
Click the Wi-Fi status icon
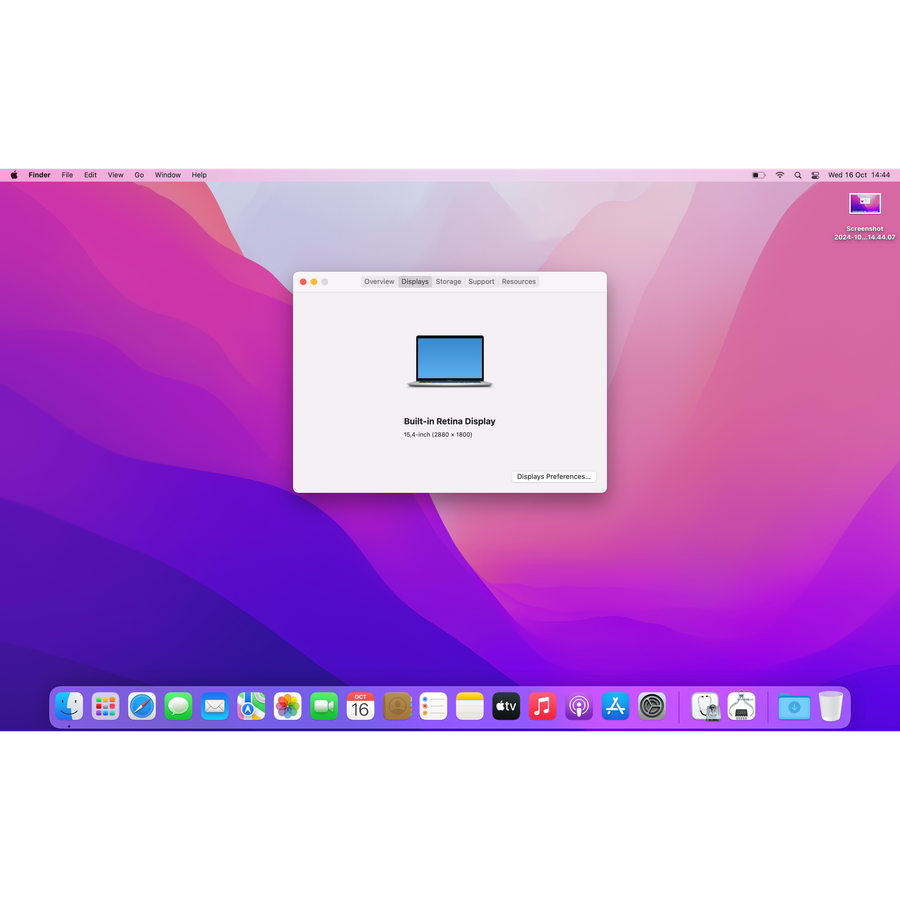780,175
